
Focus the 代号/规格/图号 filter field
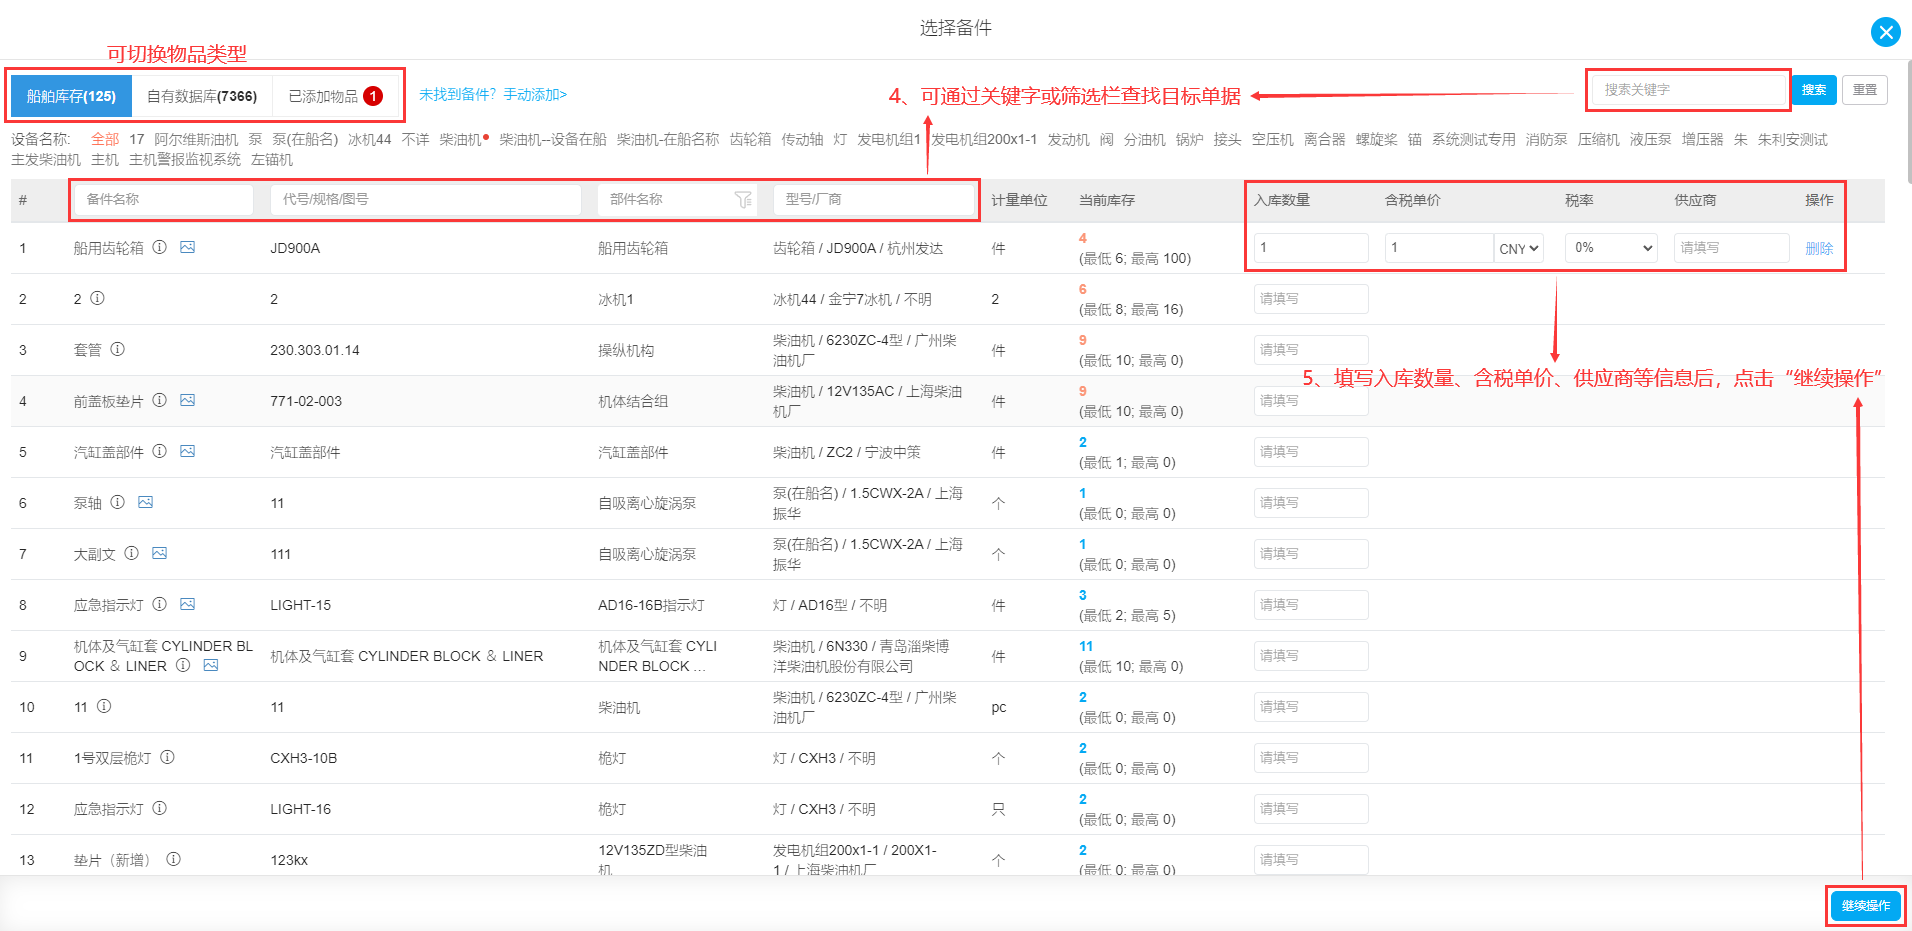(x=425, y=199)
